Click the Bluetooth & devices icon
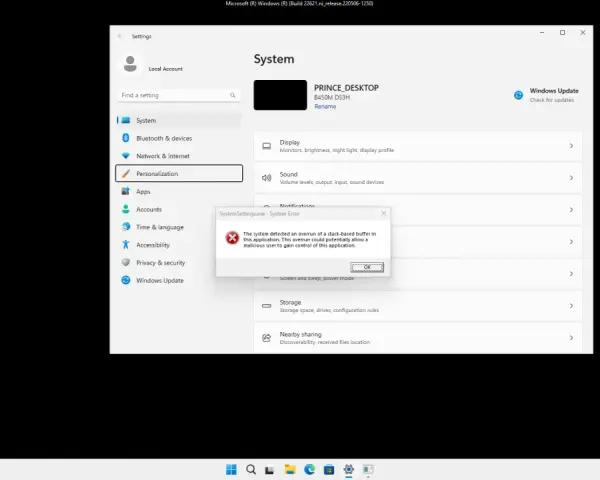 point(126,138)
